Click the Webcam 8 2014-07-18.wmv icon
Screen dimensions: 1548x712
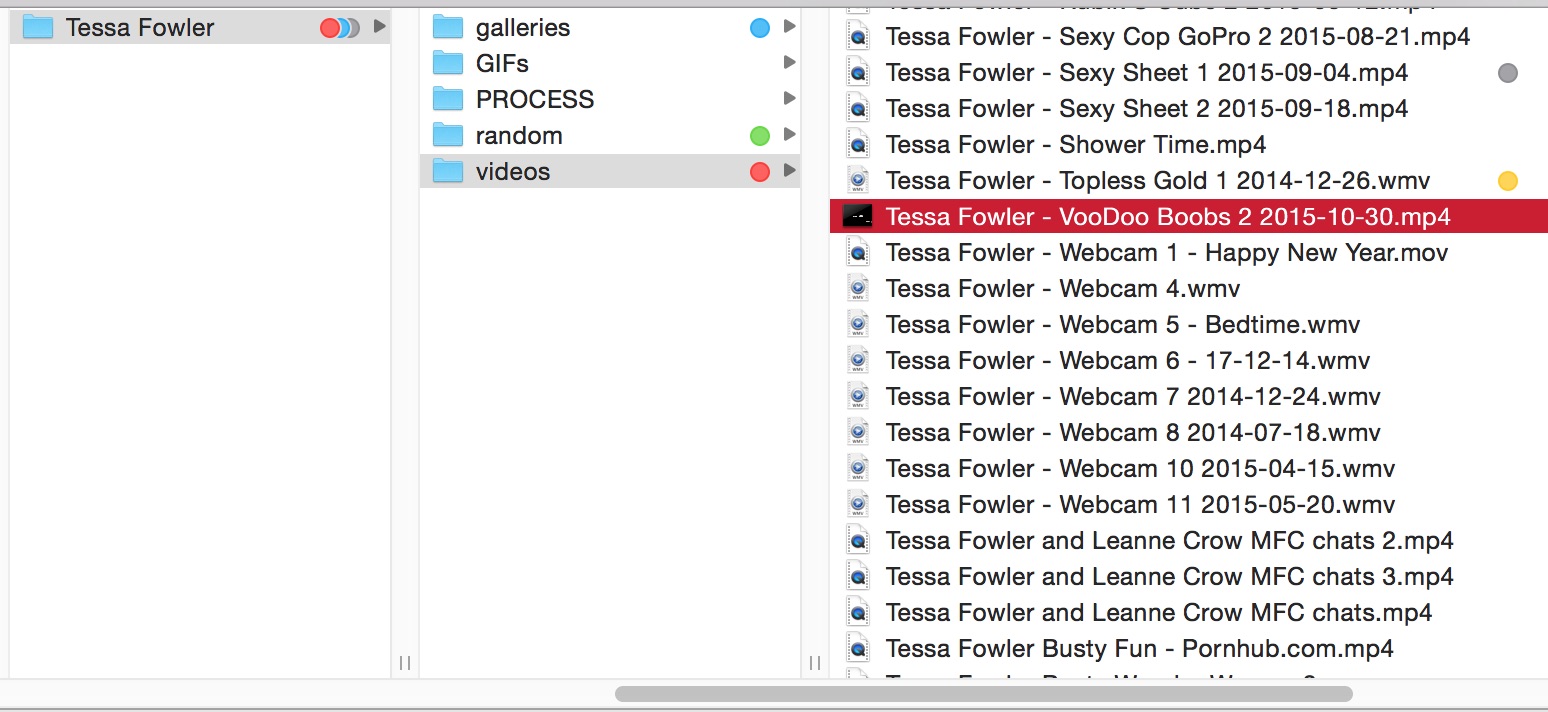(x=857, y=433)
